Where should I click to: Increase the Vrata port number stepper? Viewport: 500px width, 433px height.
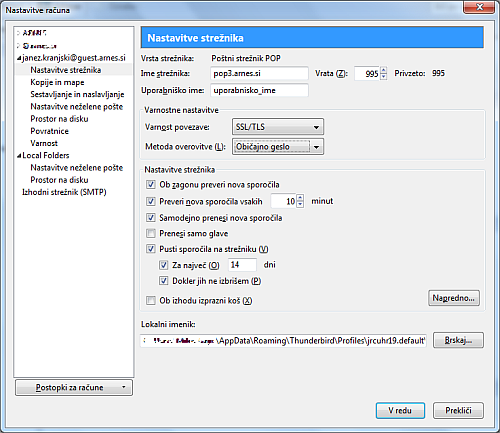coord(383,70)
